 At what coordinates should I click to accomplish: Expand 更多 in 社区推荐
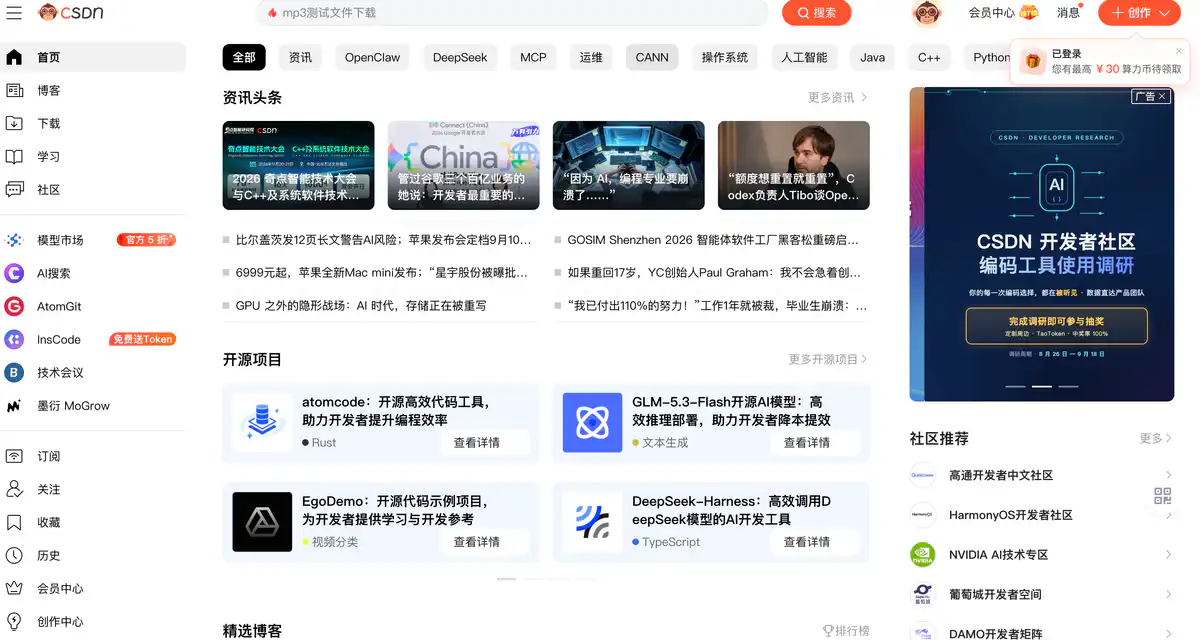pyautogui.click(x=1156, y=438)
